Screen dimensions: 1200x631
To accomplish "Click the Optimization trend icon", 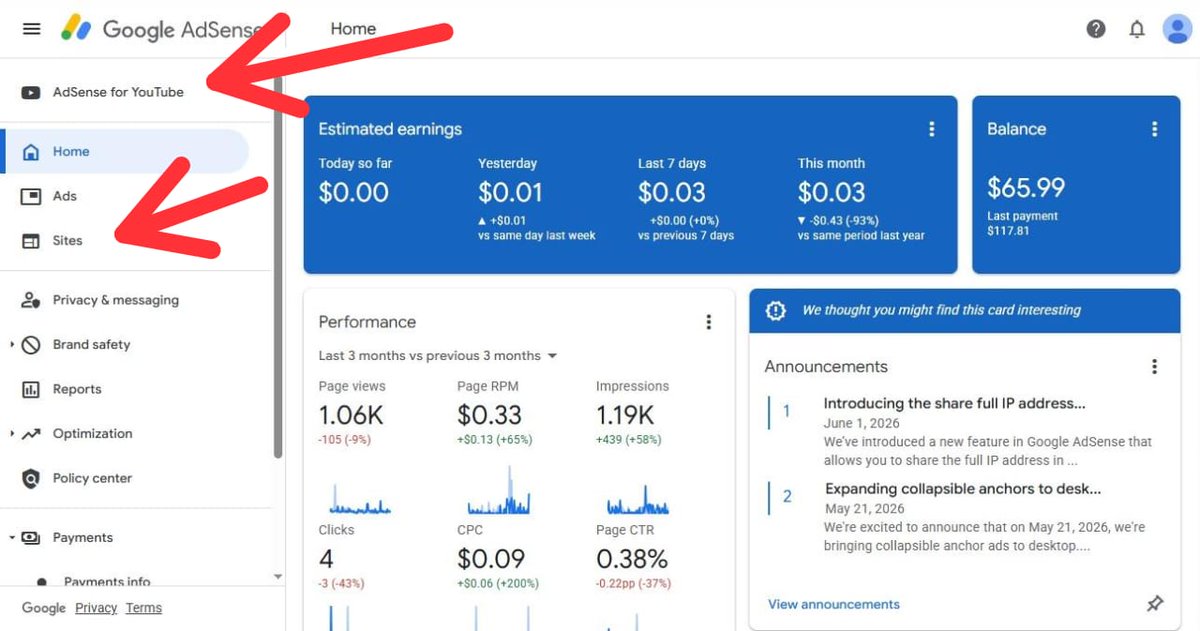I will pos(31,434).
